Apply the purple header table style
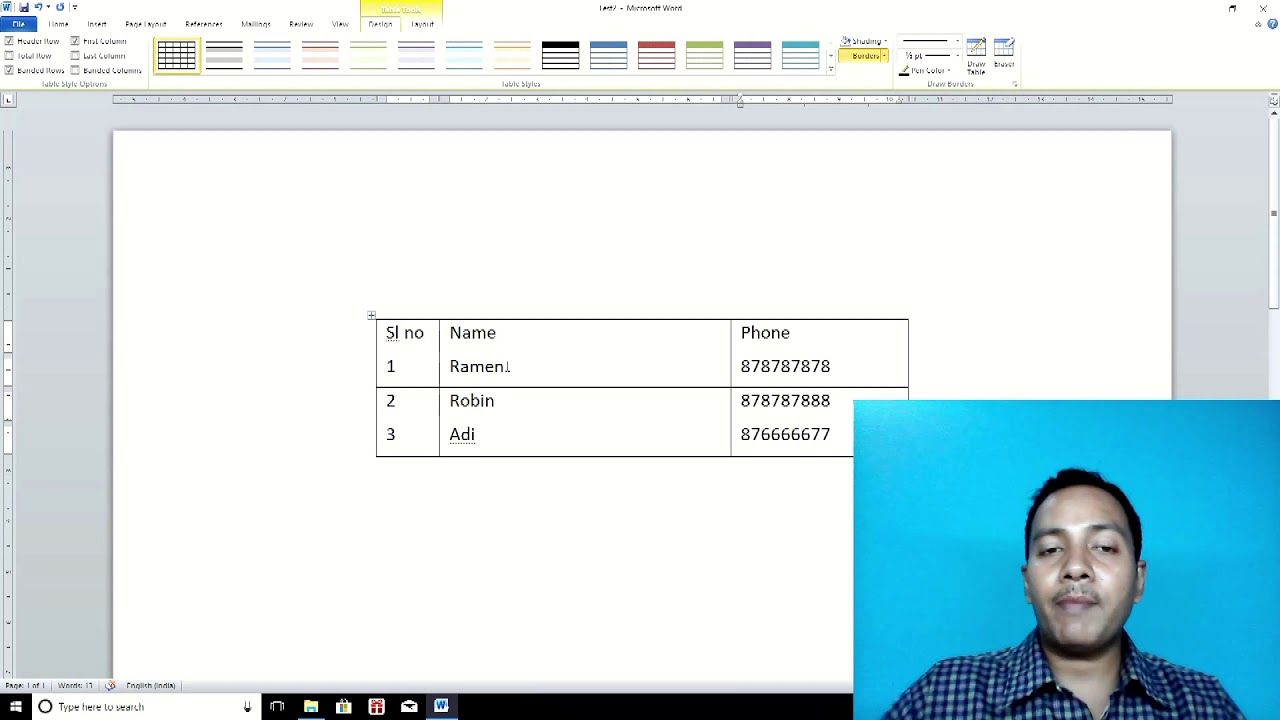Viewport: 1280px width, 720px height. 752,56
